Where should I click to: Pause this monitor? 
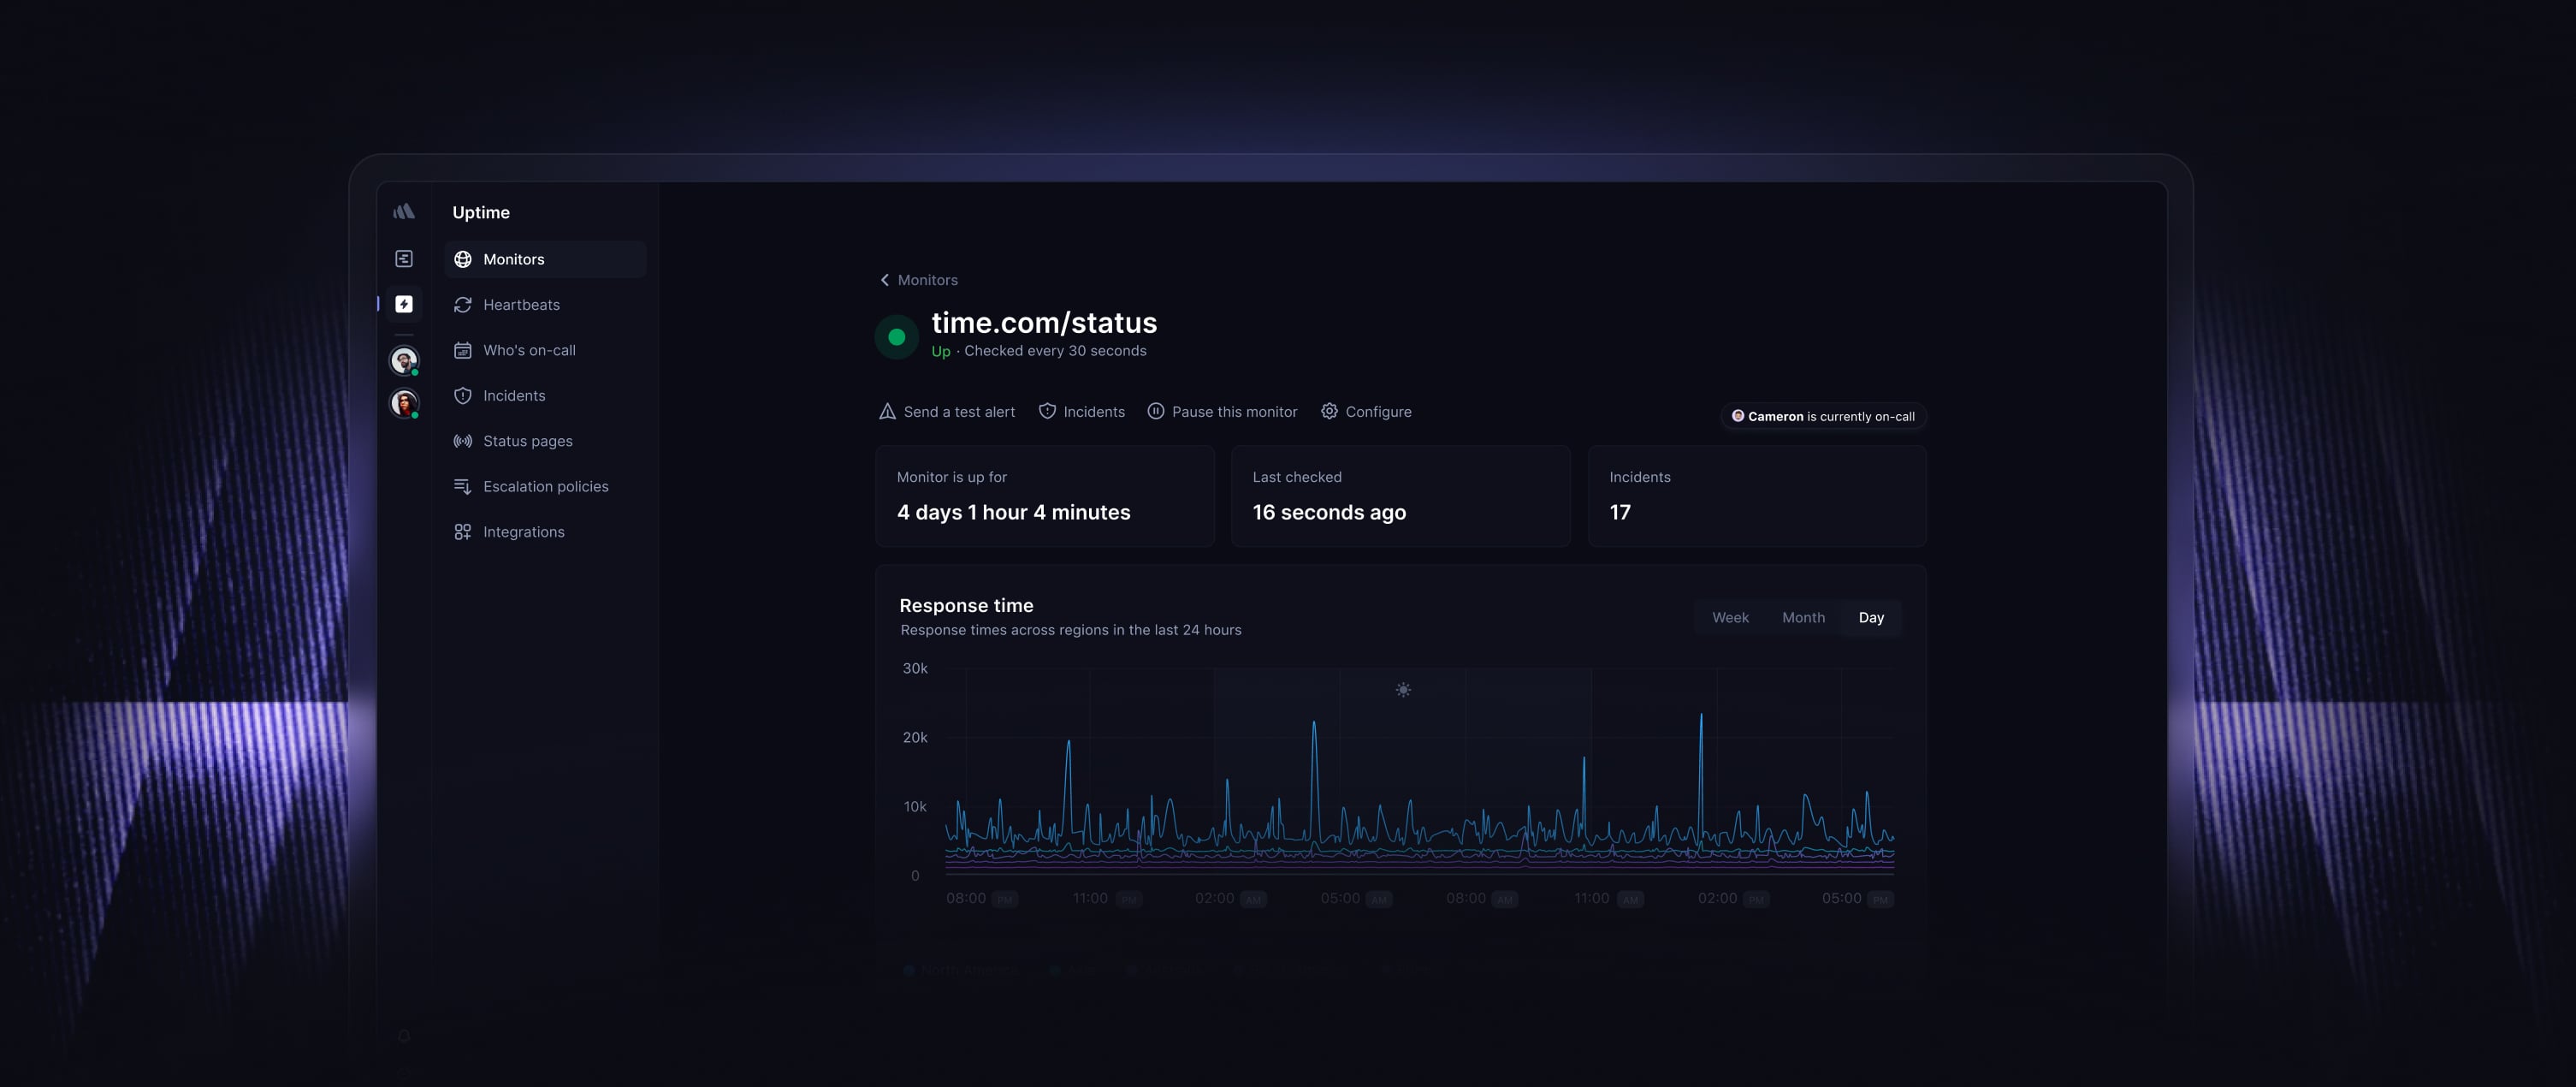[1222, 412]
